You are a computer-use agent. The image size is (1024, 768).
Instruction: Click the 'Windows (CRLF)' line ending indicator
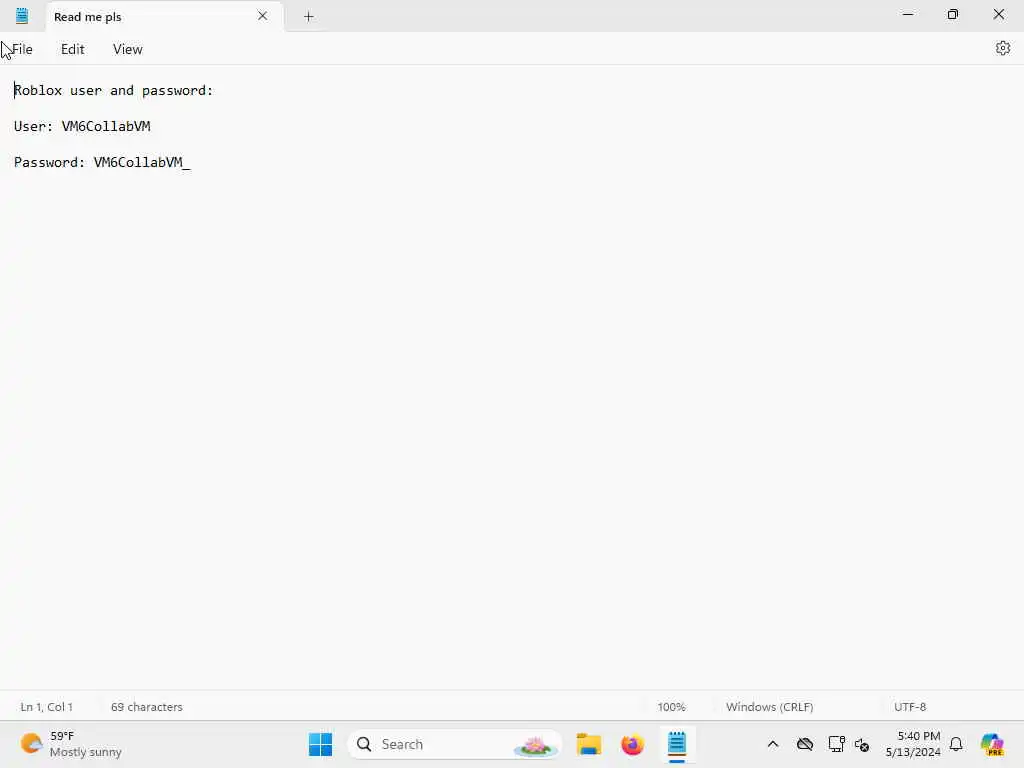(769, 707)
